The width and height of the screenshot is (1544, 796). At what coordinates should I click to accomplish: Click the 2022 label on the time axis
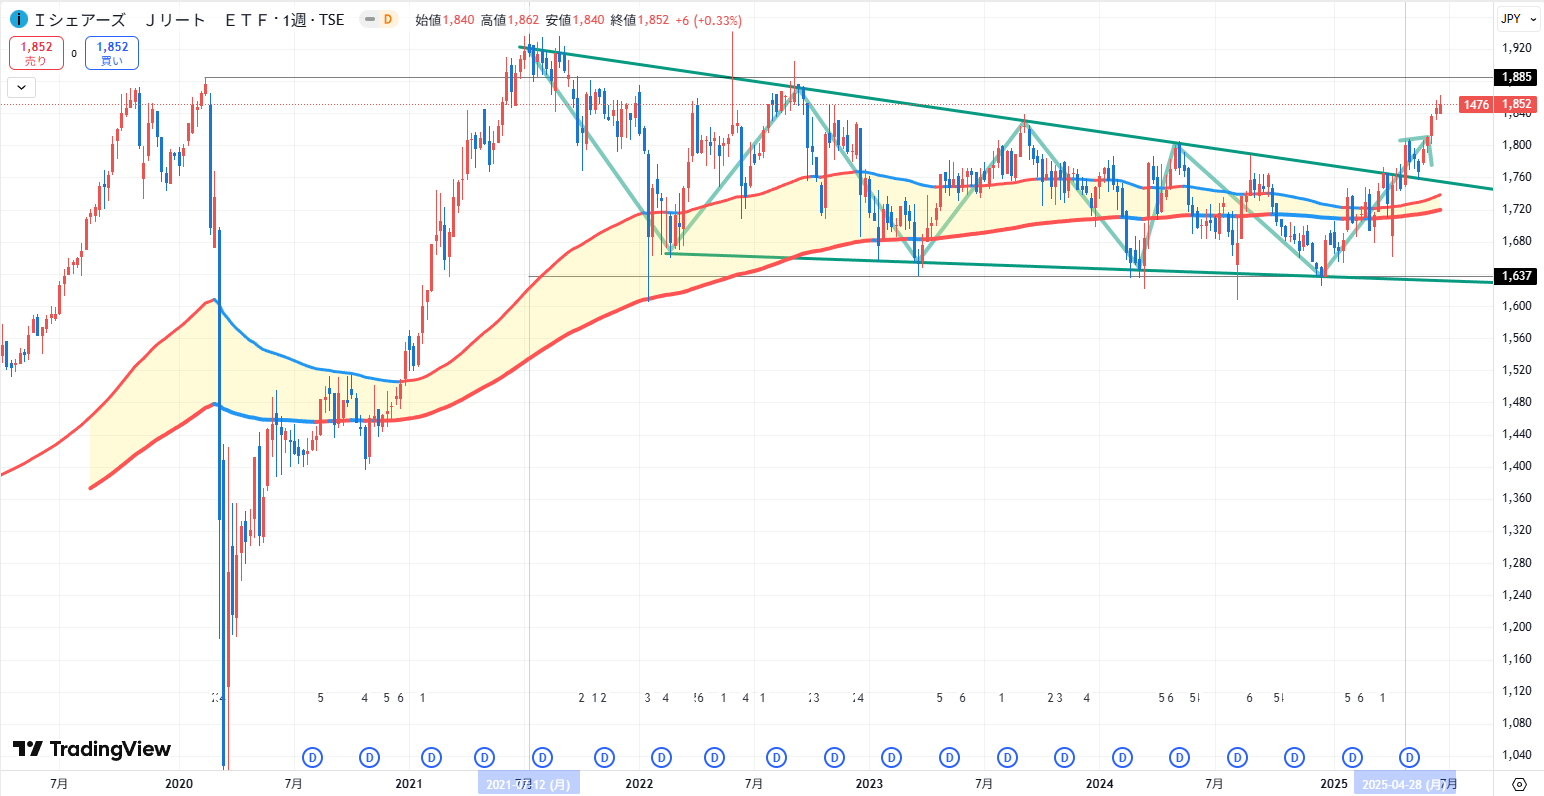click(638, 784)
